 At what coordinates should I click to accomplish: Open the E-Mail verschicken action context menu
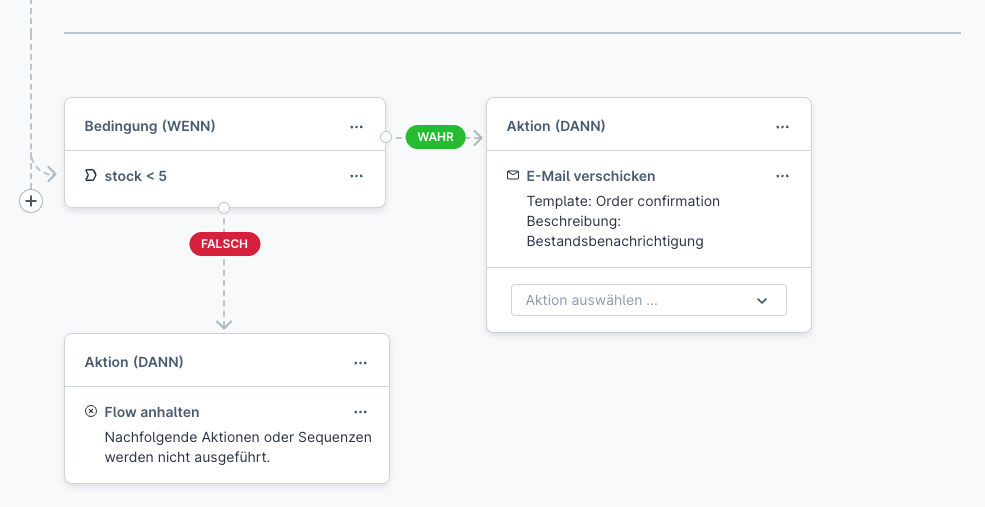point(783,176)
